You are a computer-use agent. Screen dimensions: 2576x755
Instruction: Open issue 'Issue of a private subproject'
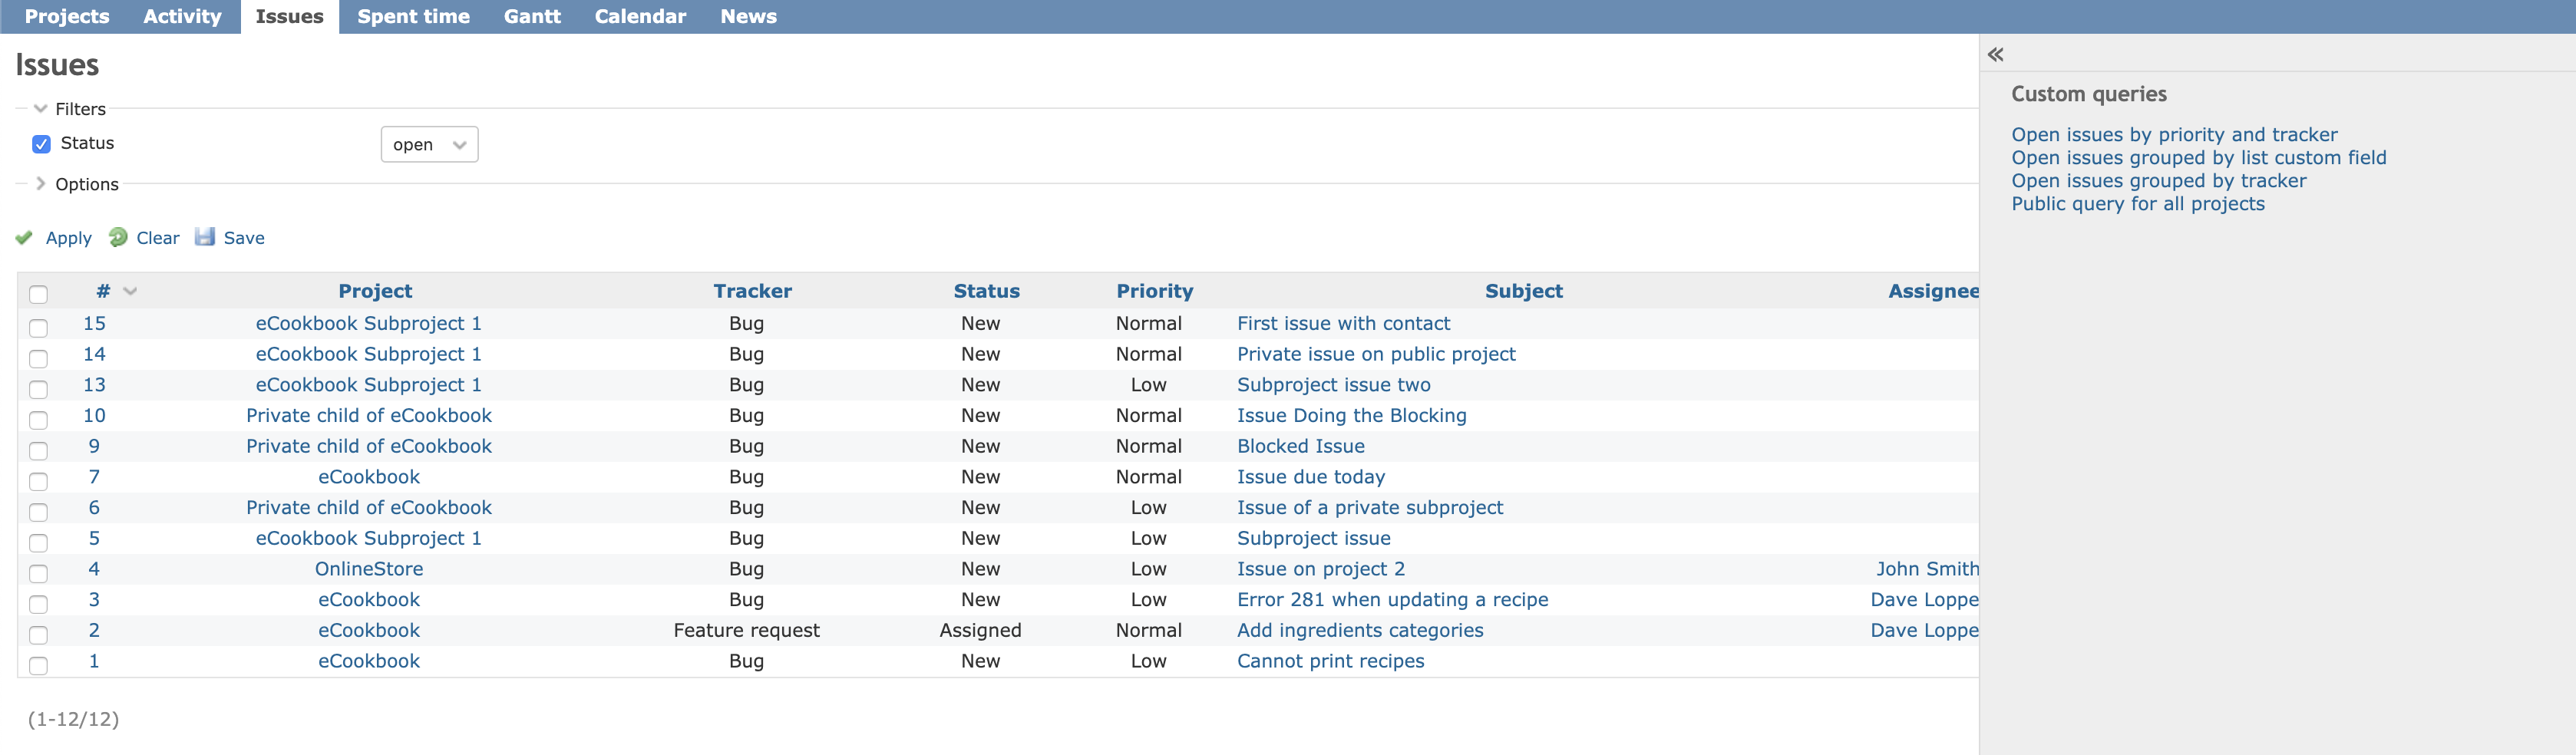(x=1370, y=507)
